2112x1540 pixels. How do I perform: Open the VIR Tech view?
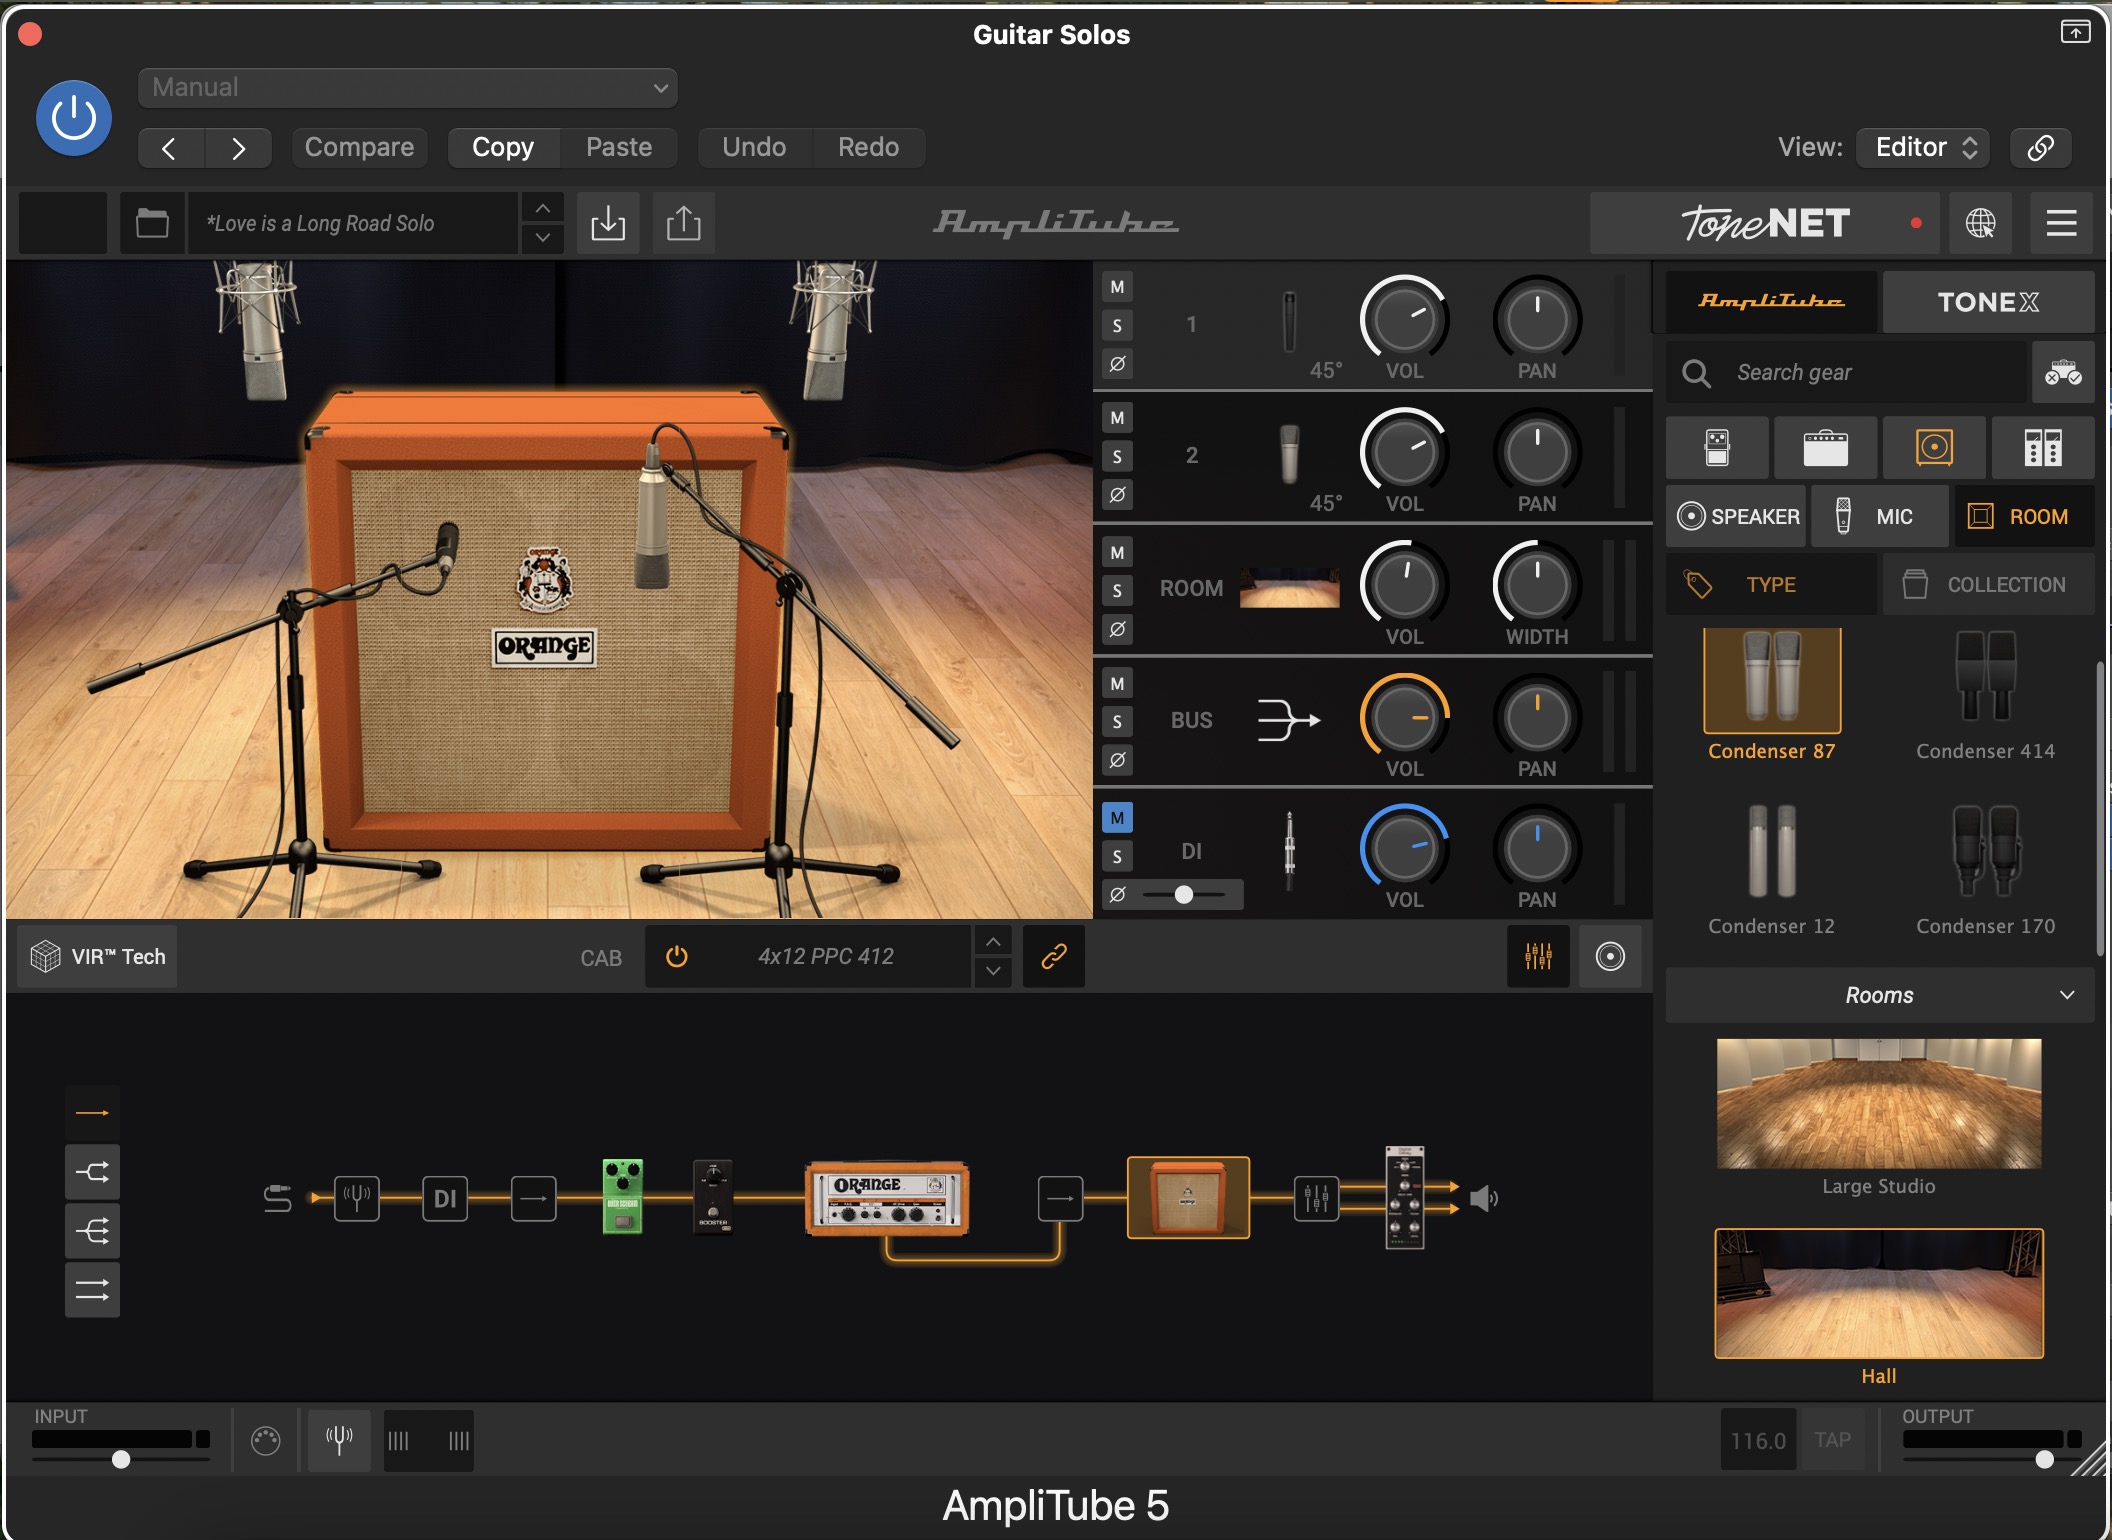pos(98,956)
